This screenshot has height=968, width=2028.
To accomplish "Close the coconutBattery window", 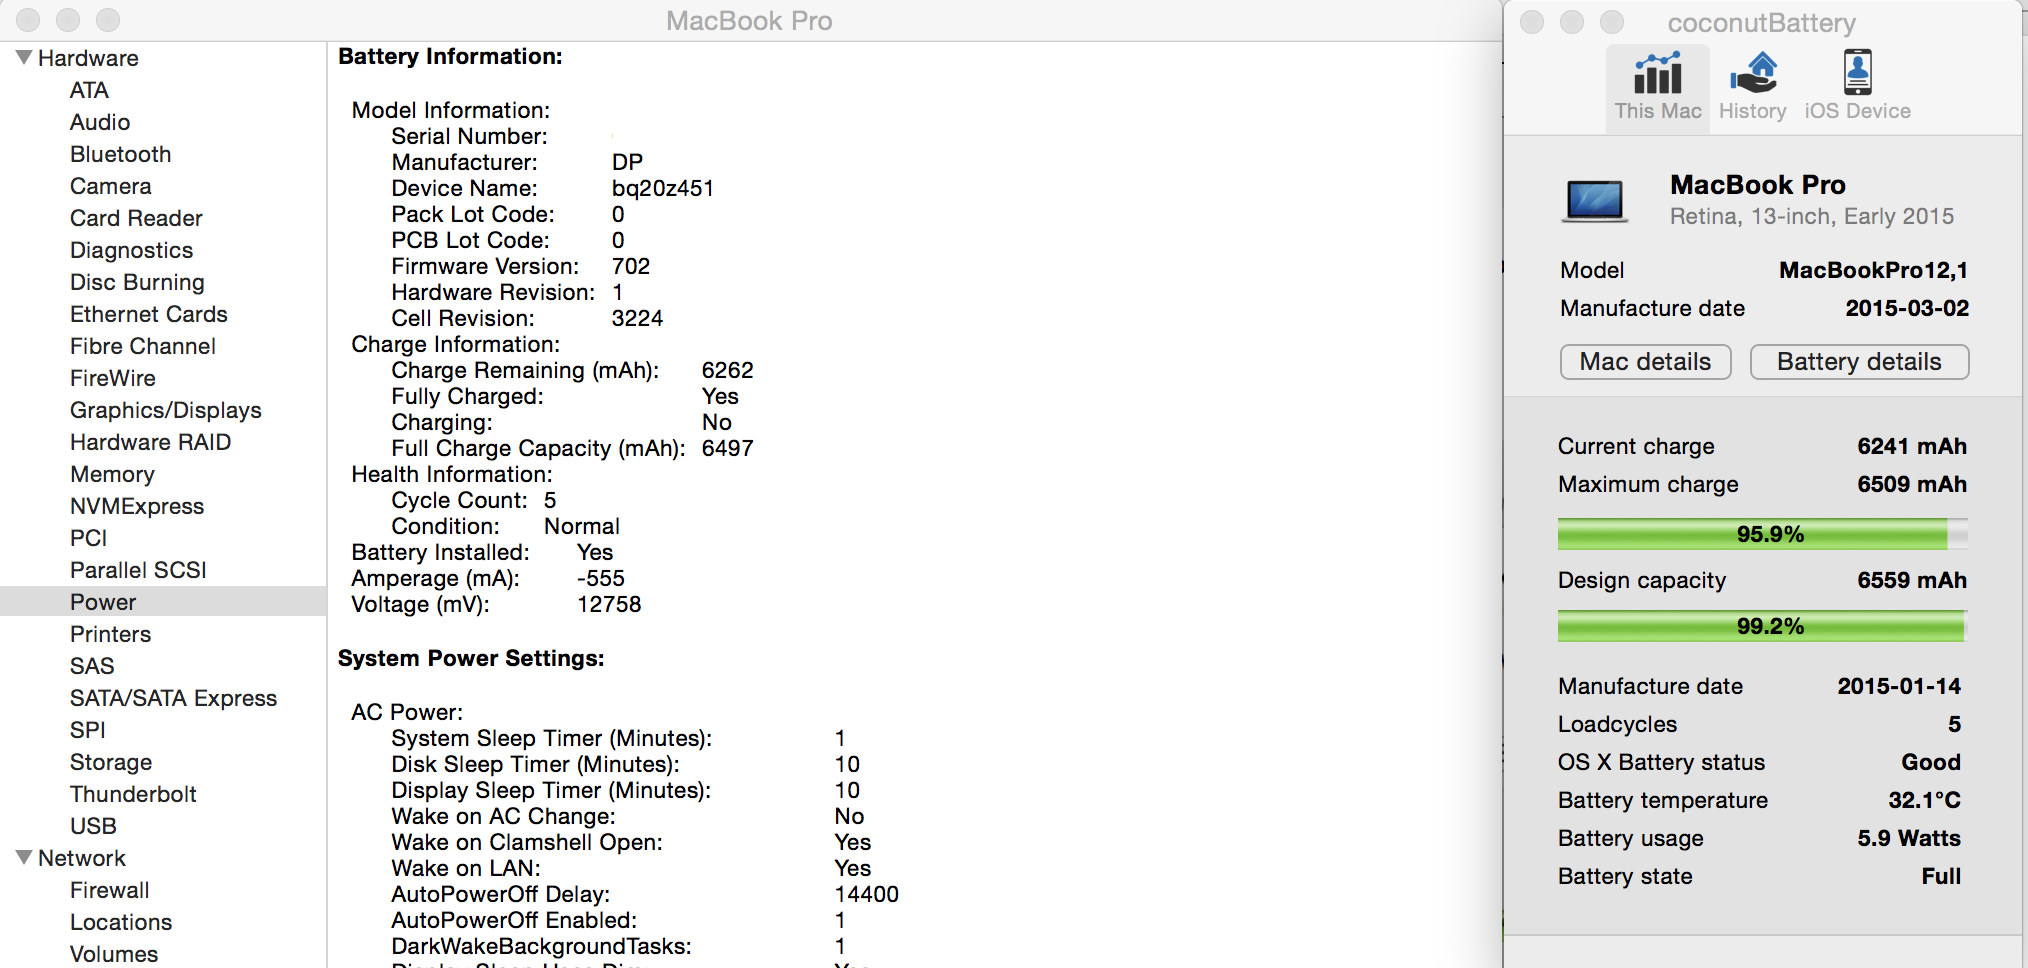I will pyautogui.click(x=1532, y=22).
